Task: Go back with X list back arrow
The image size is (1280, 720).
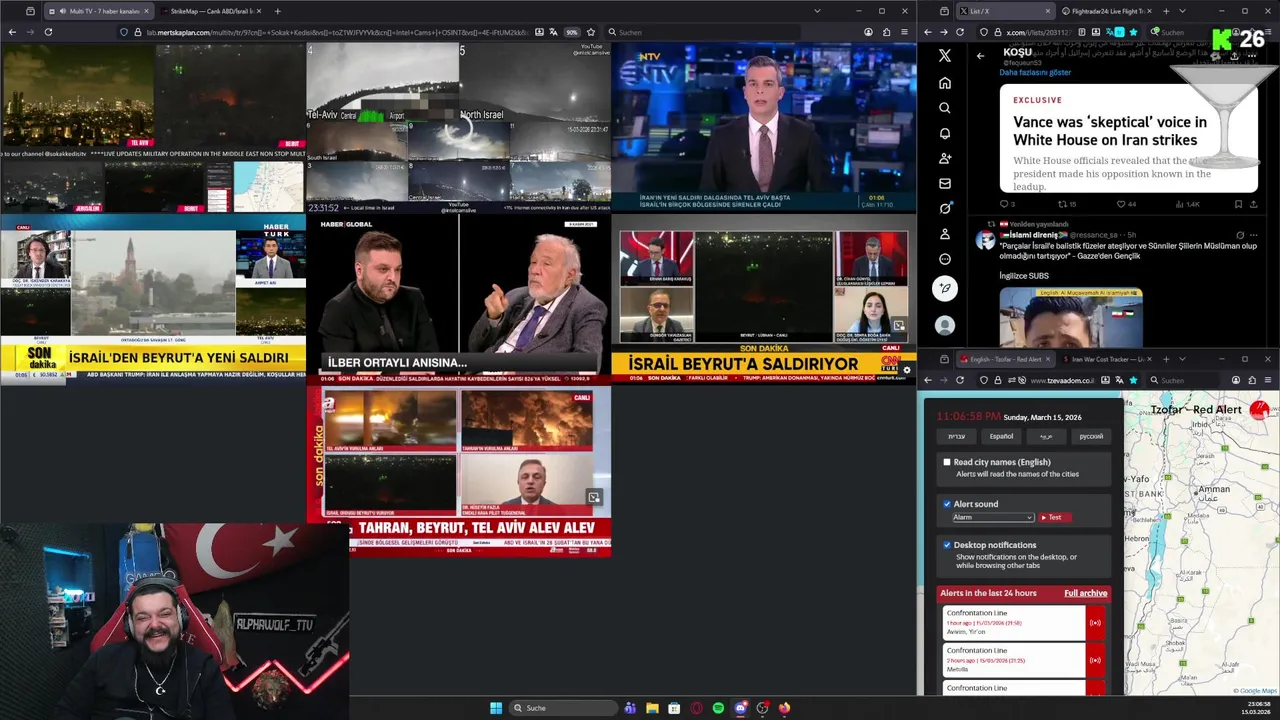Action: [x=980, y=56]
